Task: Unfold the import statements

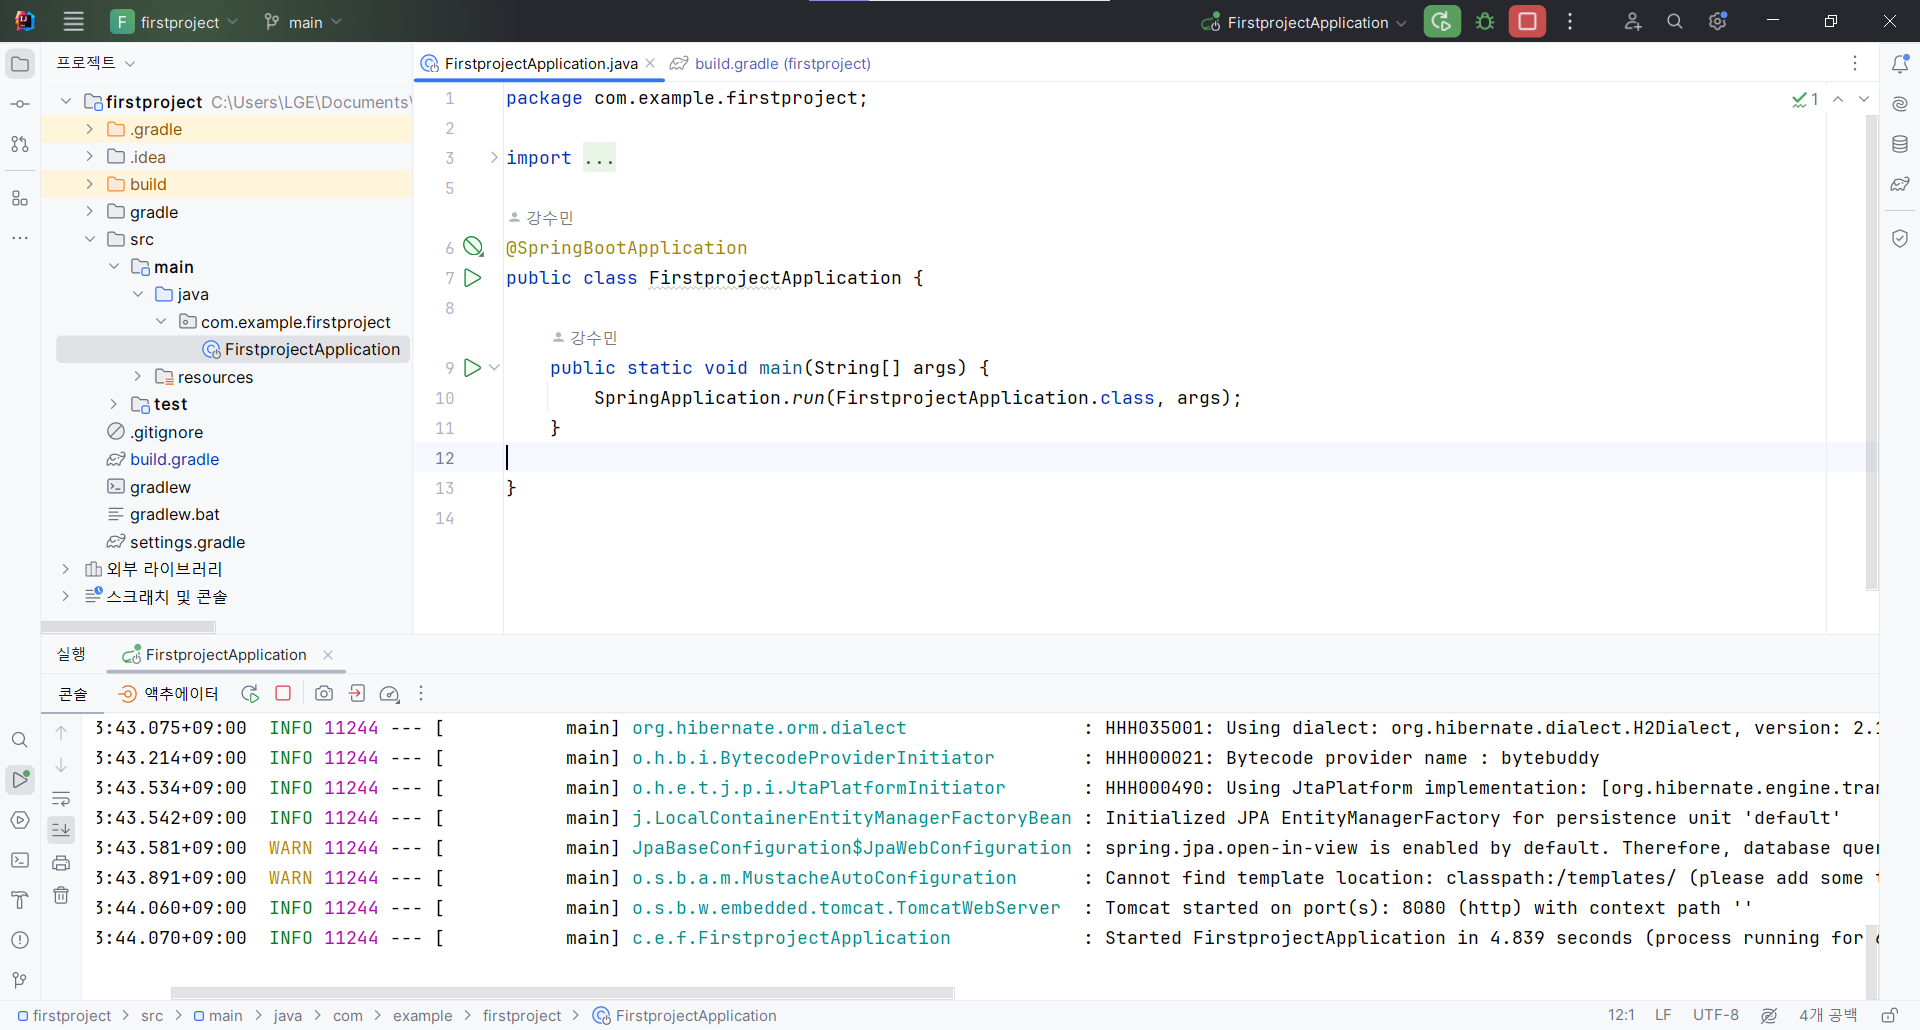Action: tap(494, 157)
